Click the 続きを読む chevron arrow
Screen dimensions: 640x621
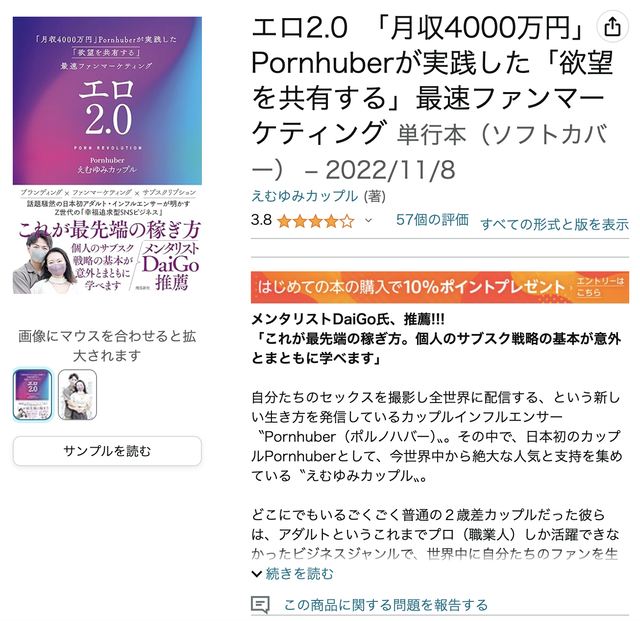[x=256, y=574]
